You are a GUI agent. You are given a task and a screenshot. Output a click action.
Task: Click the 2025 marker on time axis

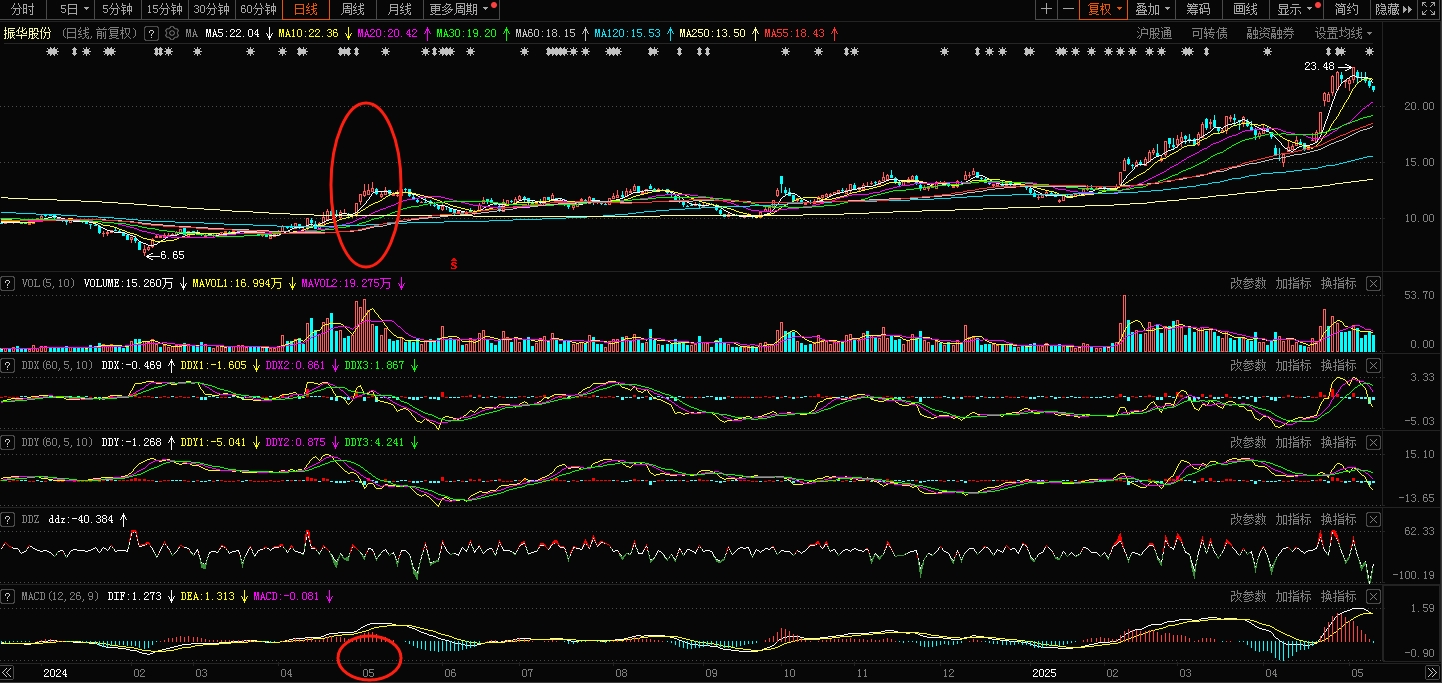1044,674
